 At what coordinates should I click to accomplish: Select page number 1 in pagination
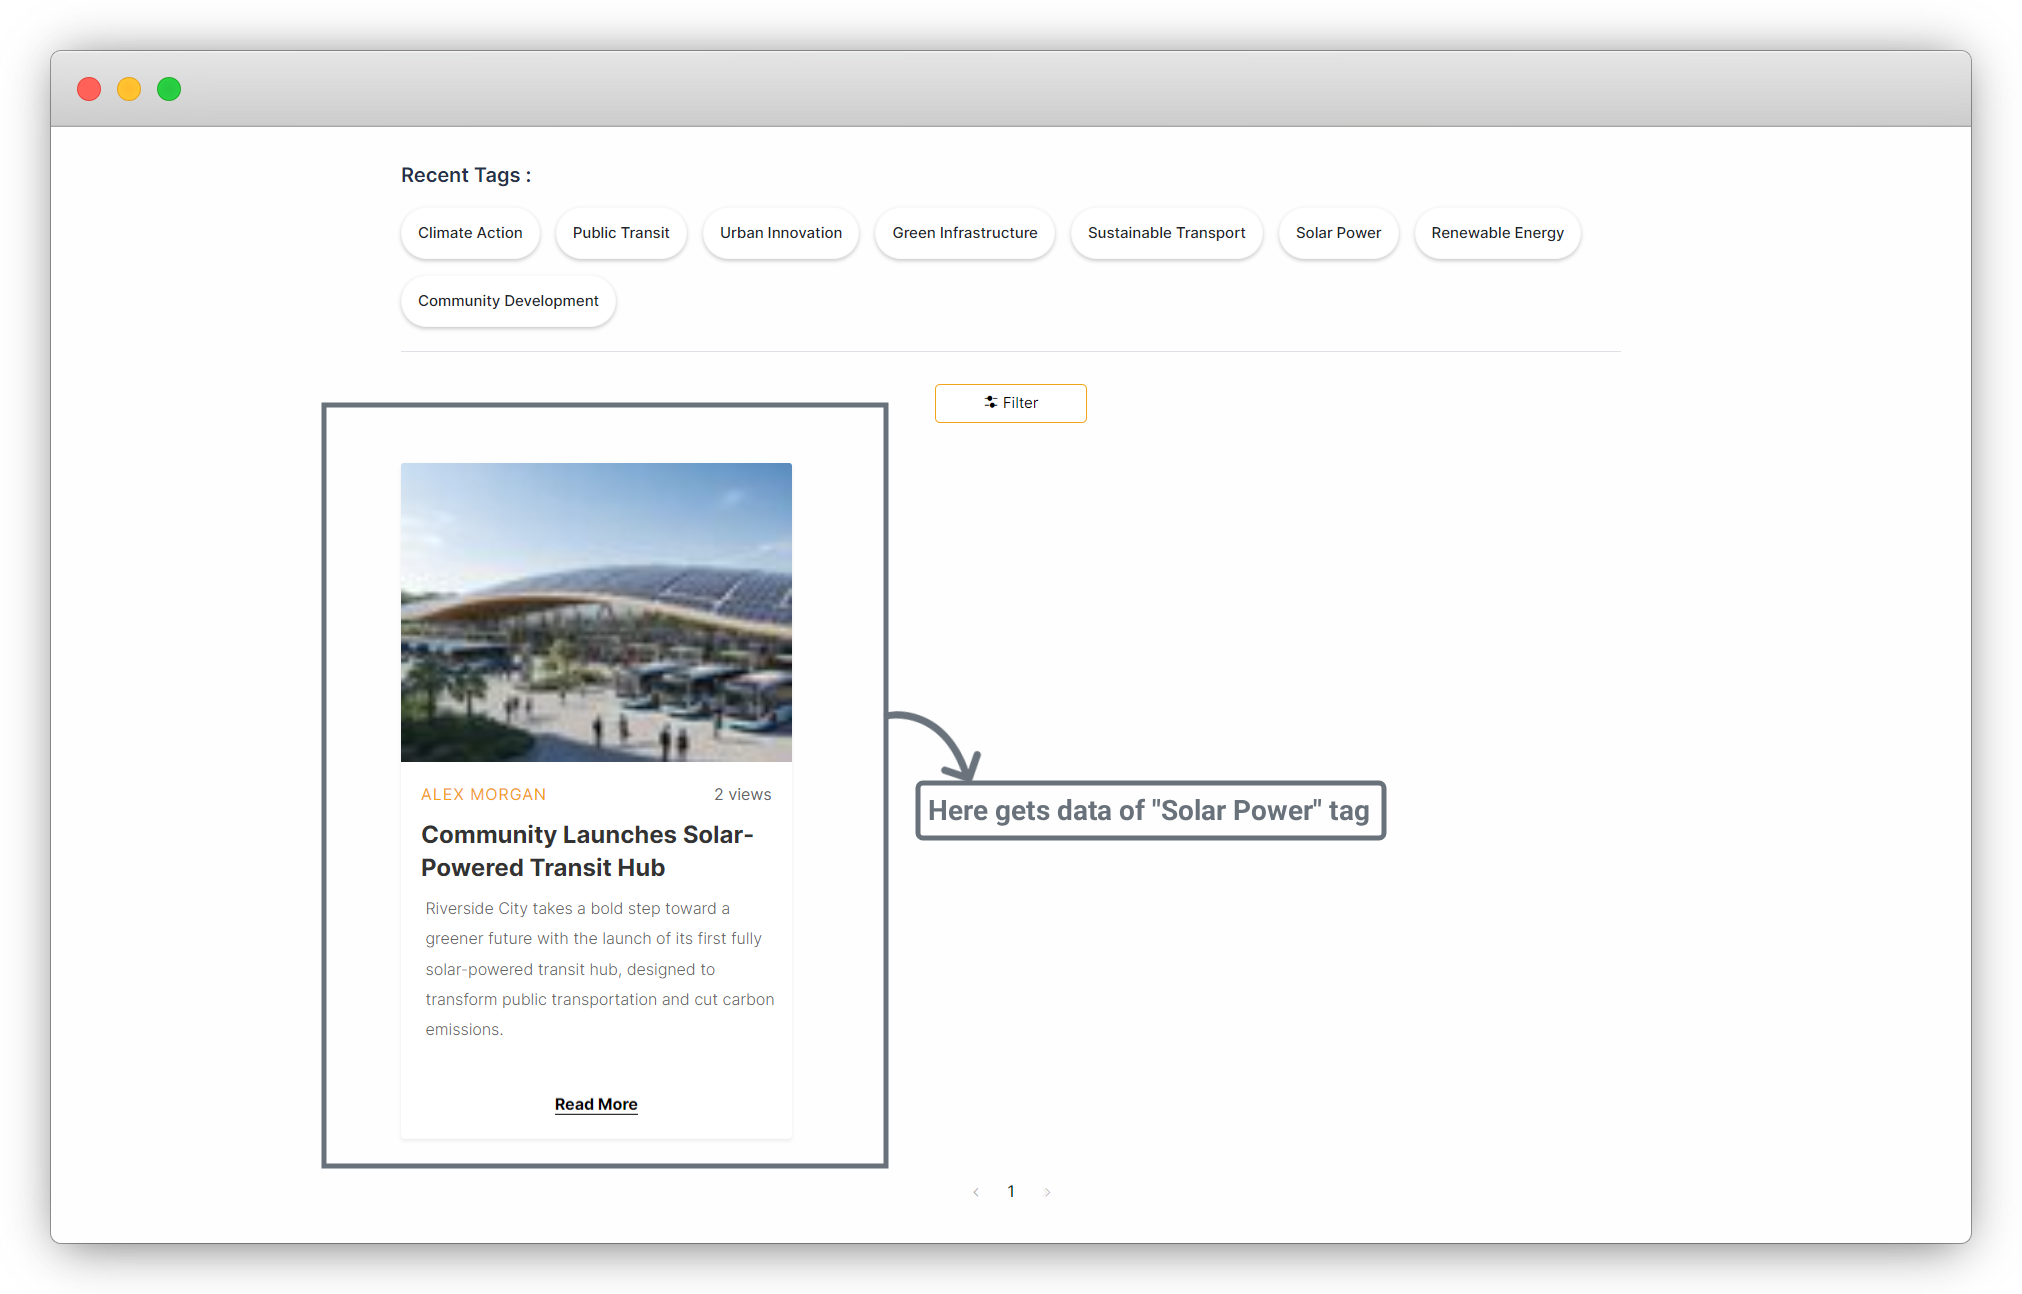pos(1011,1191)
